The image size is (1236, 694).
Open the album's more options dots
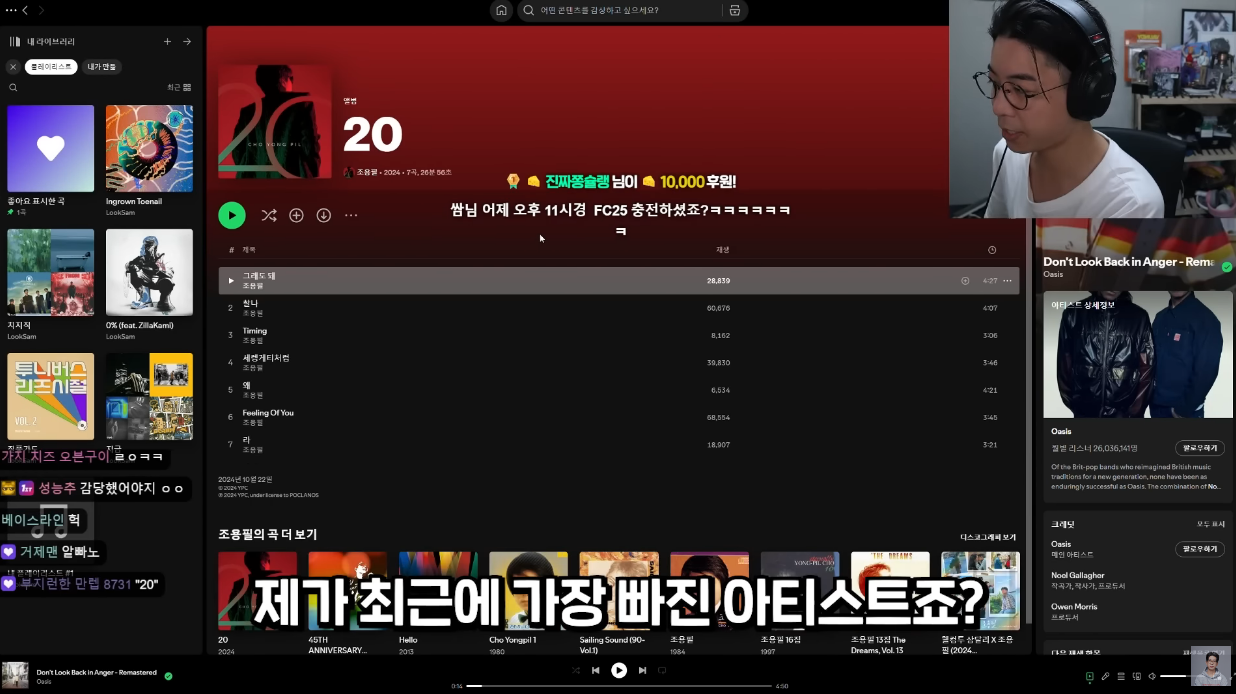(351, 215)
